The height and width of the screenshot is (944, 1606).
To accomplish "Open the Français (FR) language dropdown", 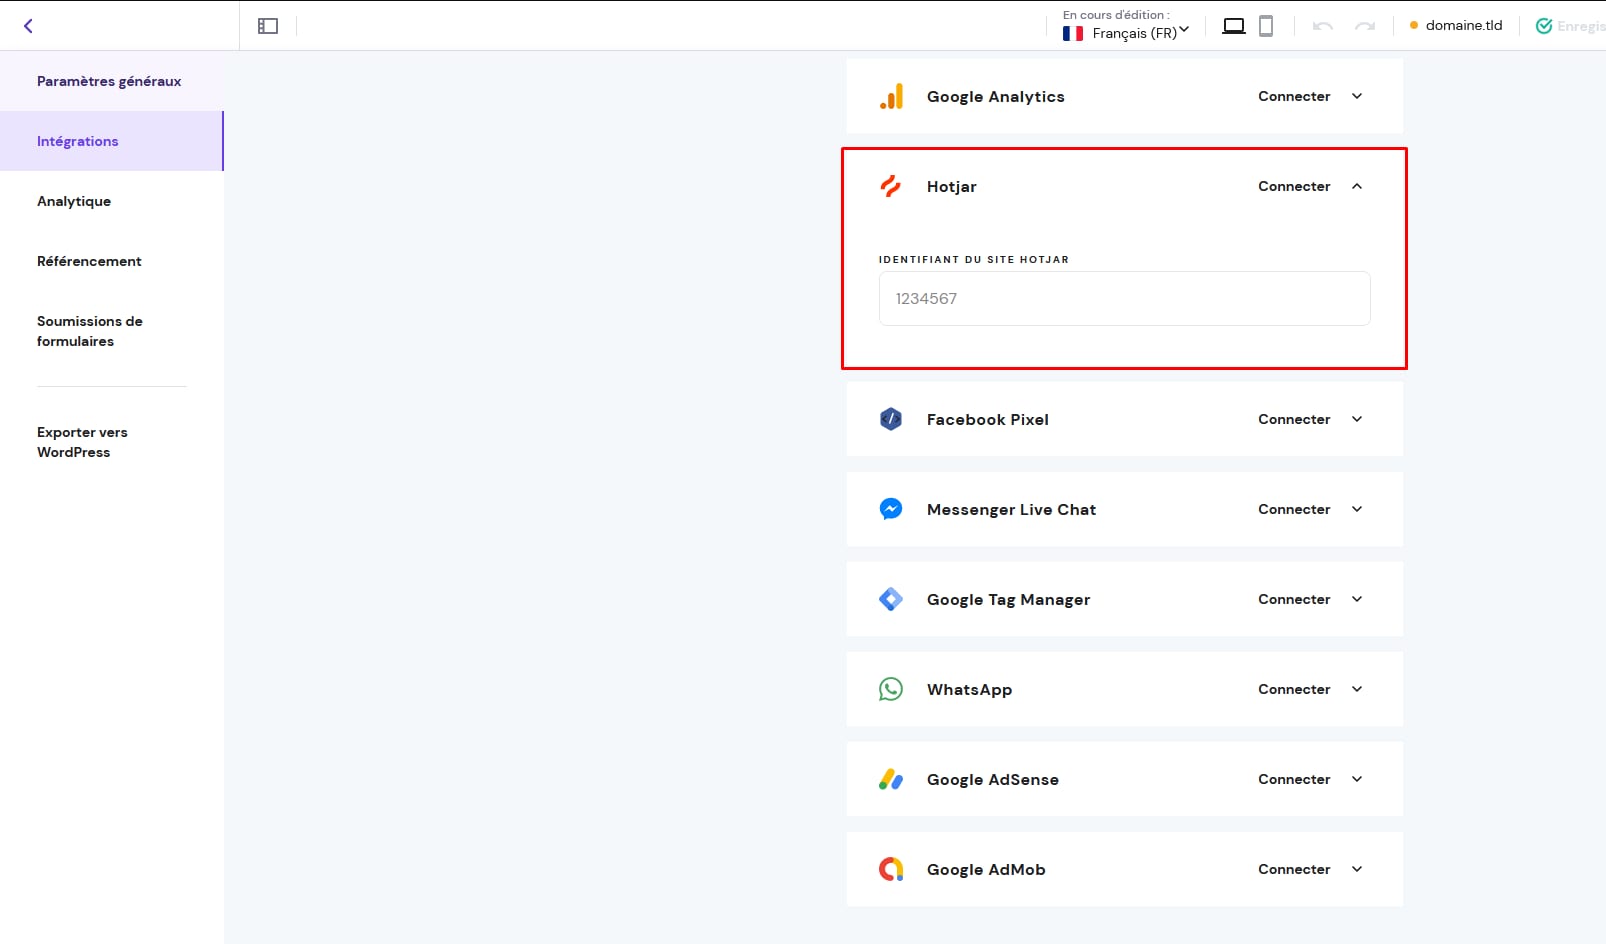I will [x=1126, y=33].
